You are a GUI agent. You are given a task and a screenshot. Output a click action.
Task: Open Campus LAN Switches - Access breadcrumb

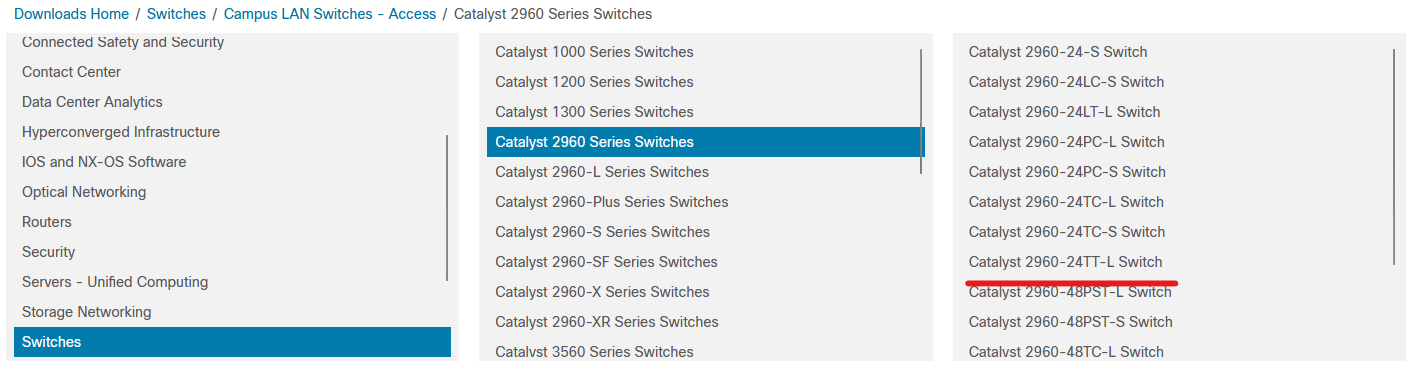330,14
